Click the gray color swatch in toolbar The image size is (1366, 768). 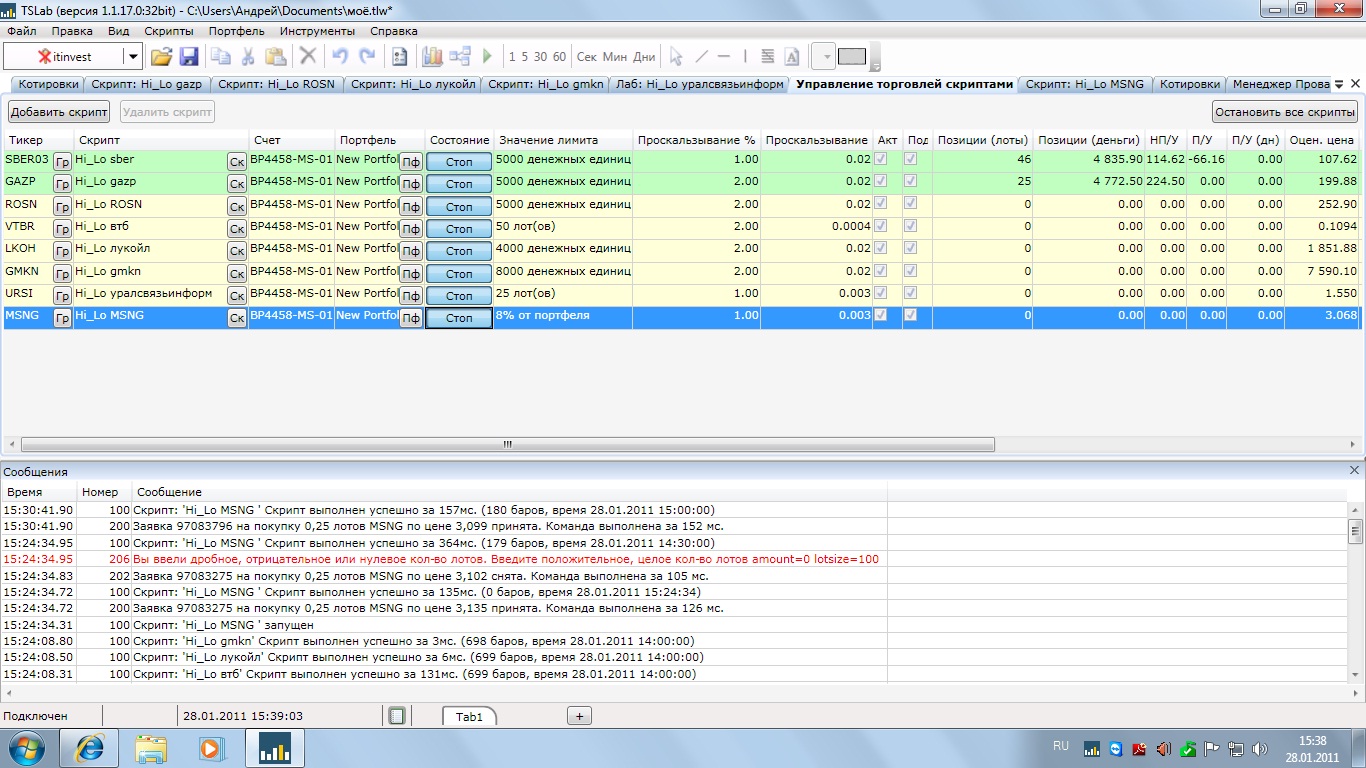tap(852, 57)
